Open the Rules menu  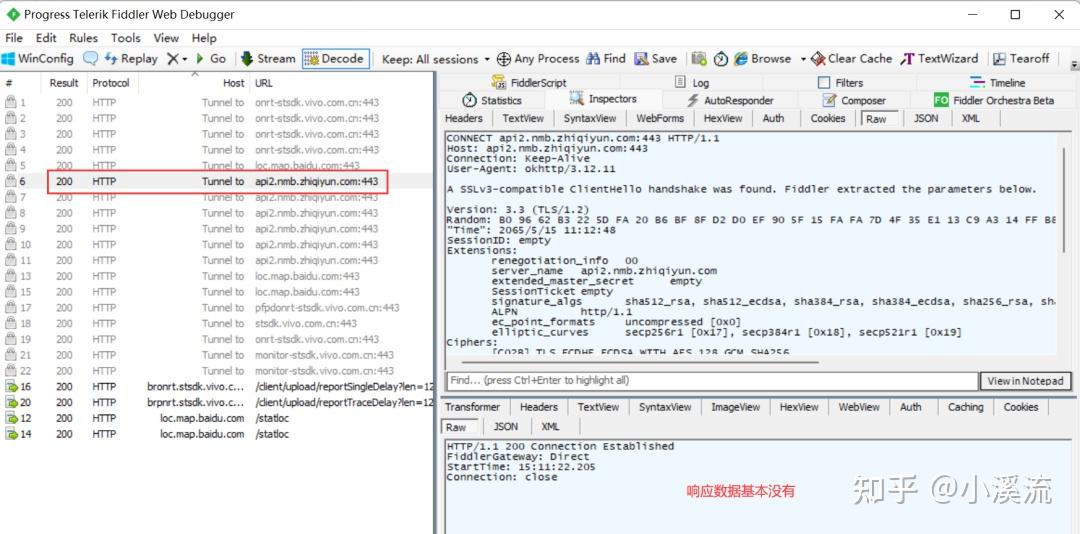tap(83, 38)
